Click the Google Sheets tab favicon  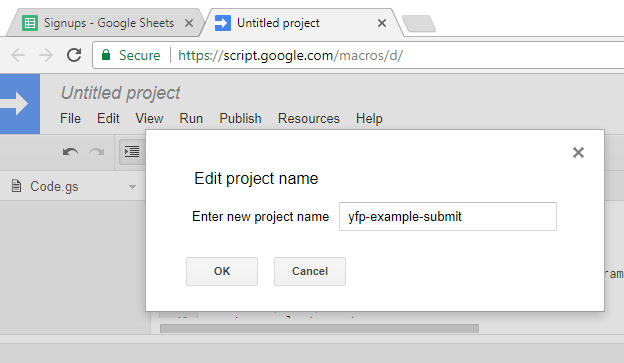click(30, 23)
